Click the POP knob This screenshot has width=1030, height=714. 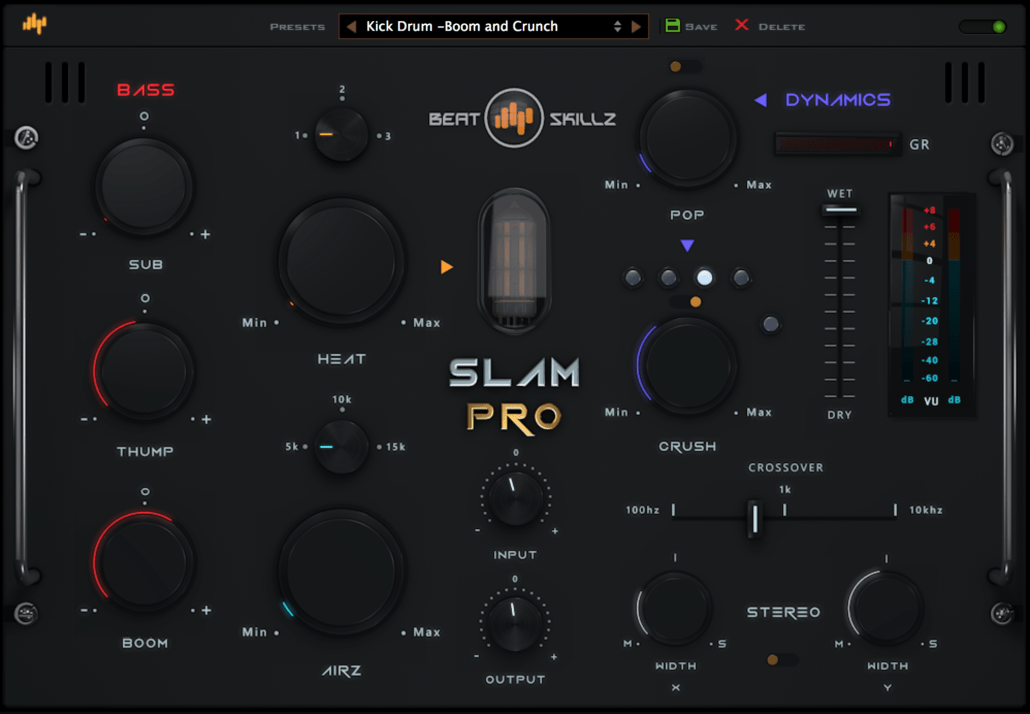tap(688, 139)
